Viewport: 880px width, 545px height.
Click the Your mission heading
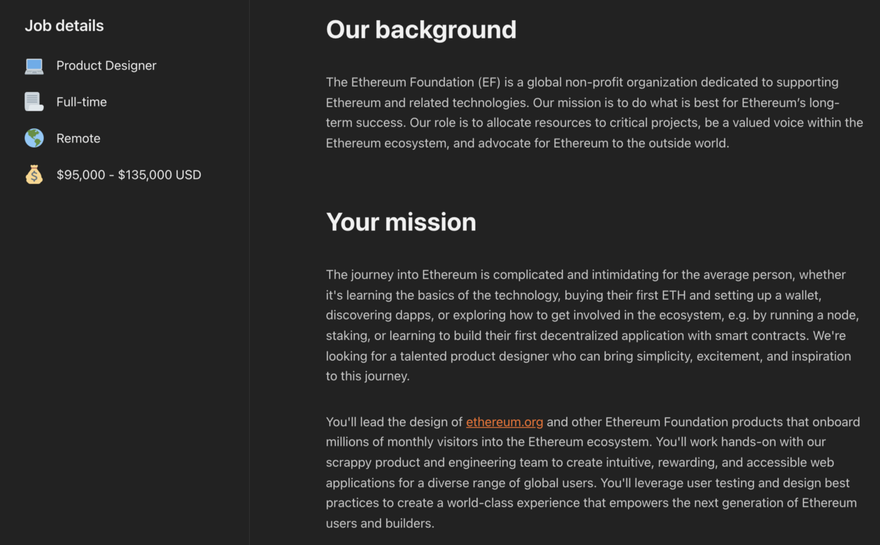401,222
